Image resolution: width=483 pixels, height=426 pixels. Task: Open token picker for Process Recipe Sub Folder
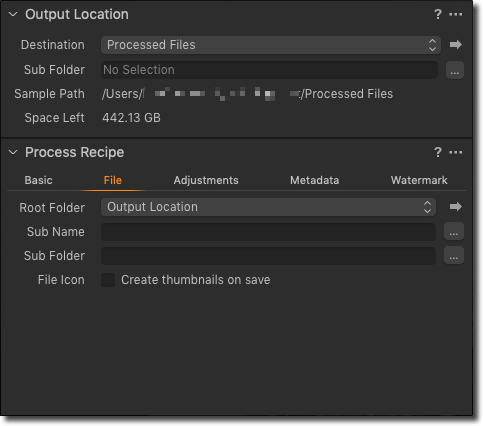(454, 255)
